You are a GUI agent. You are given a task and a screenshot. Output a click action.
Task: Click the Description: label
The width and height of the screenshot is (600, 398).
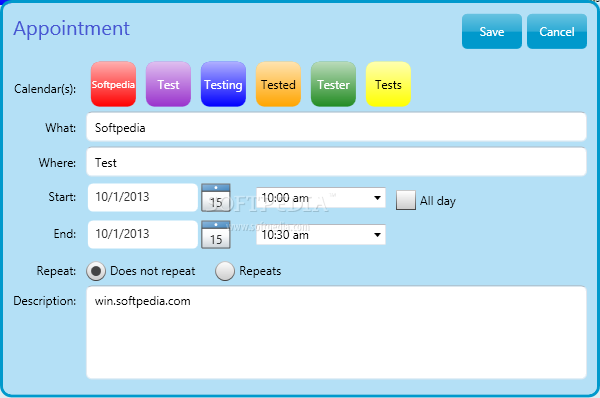tap(45, 301)
